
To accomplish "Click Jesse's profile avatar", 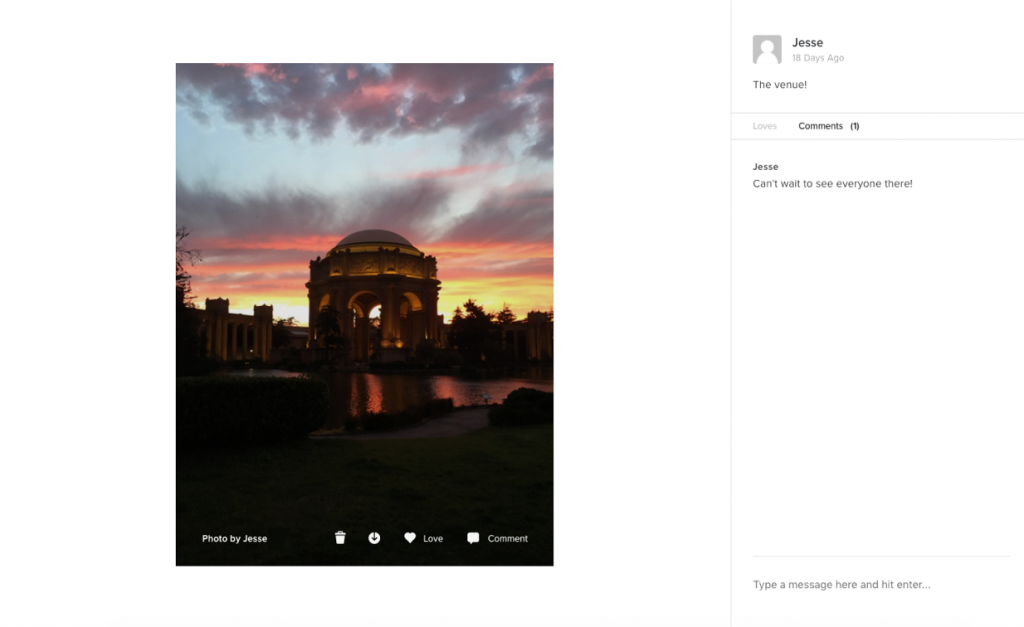I will pyautogui.click(x=767, y=50).
